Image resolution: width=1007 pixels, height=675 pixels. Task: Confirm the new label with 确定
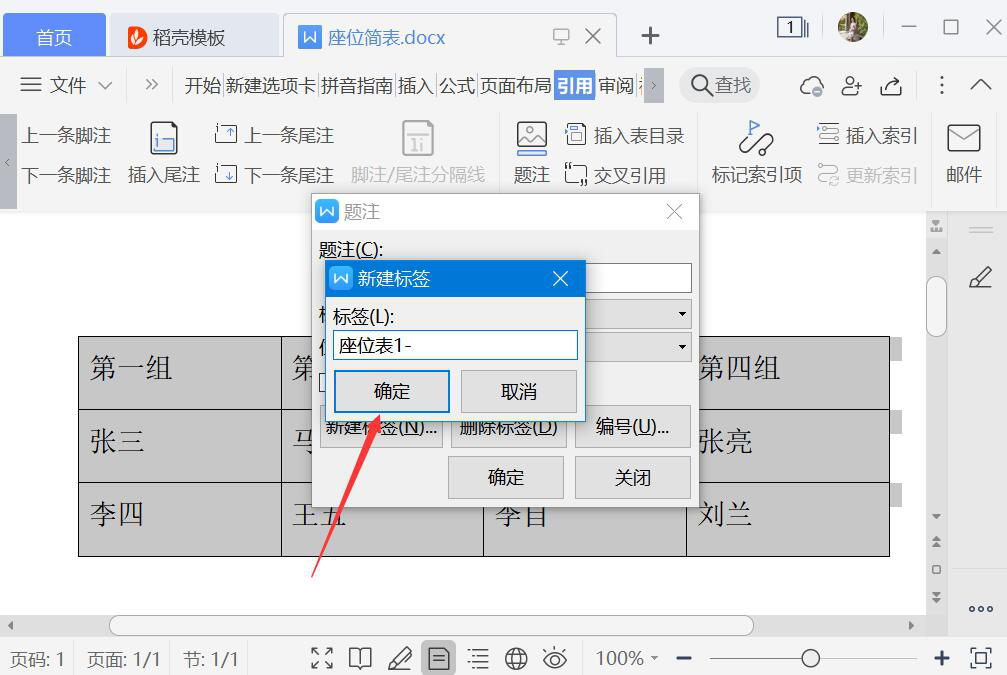(x=392, y=391)
